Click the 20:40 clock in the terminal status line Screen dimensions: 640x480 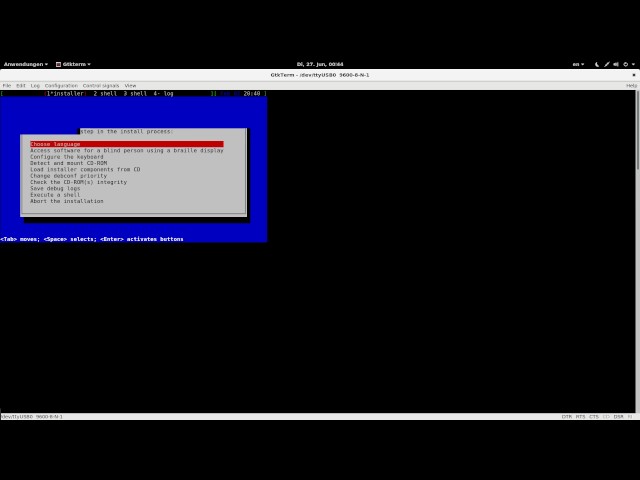click(x=252, y=93)
